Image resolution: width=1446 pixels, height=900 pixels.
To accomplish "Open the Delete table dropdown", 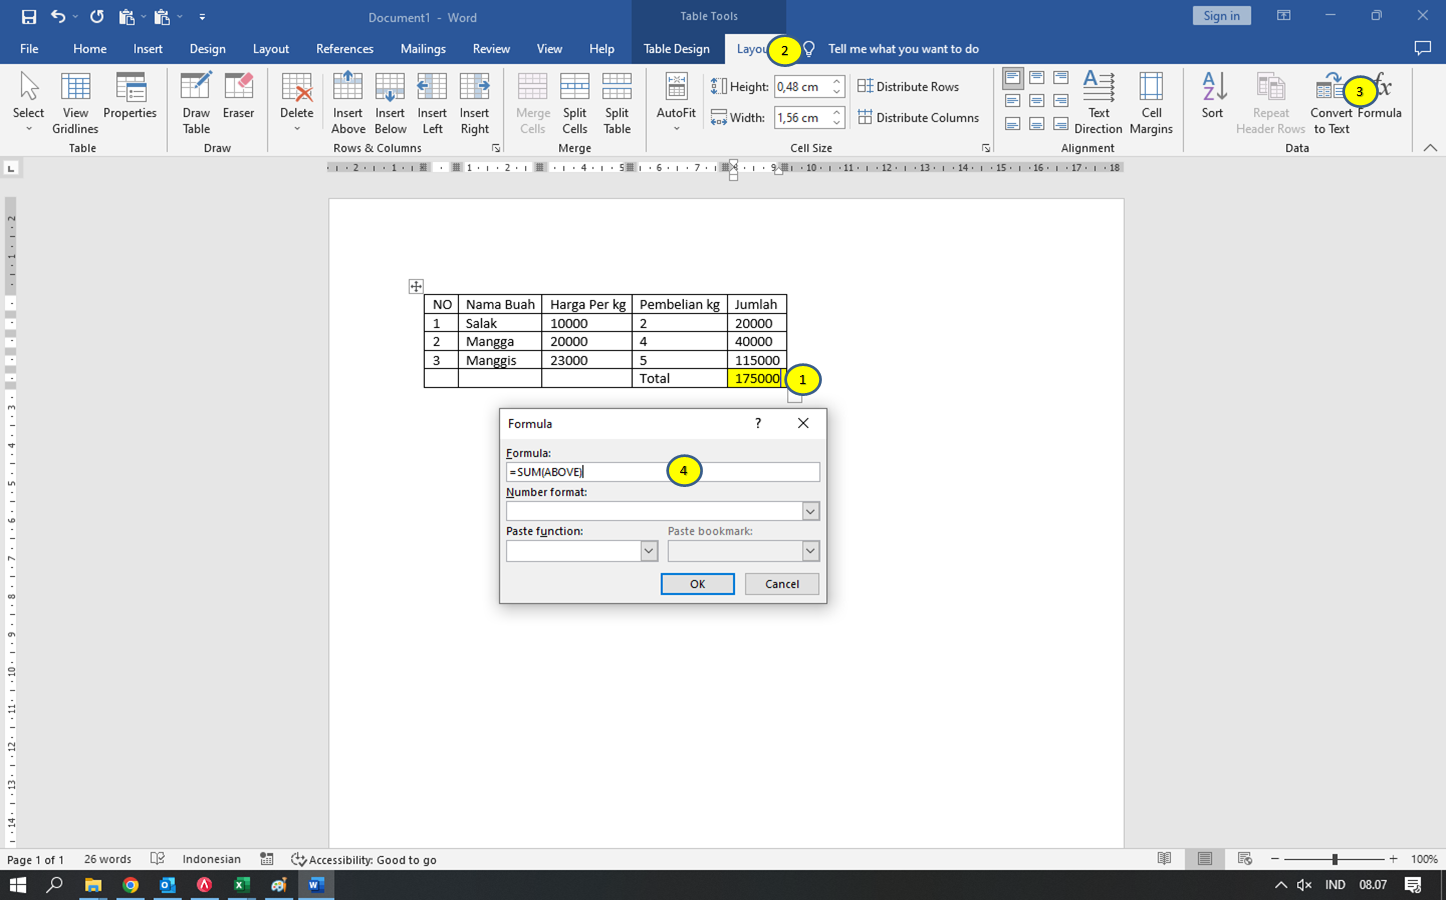I will pos(297,103).
